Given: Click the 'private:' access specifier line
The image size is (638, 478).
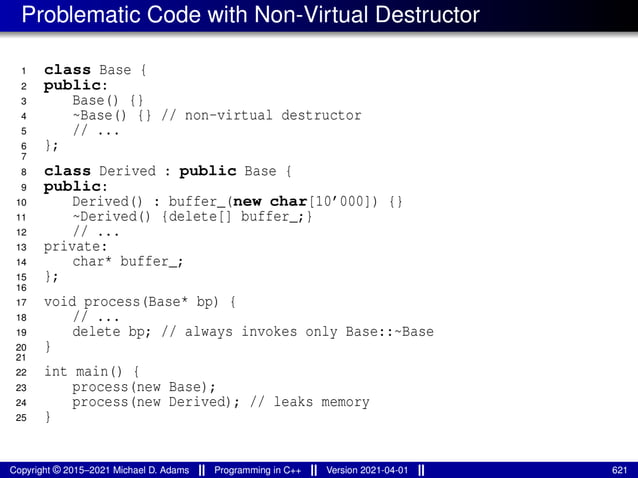Looking at the screenshot, I should click(x=76, y=247).
